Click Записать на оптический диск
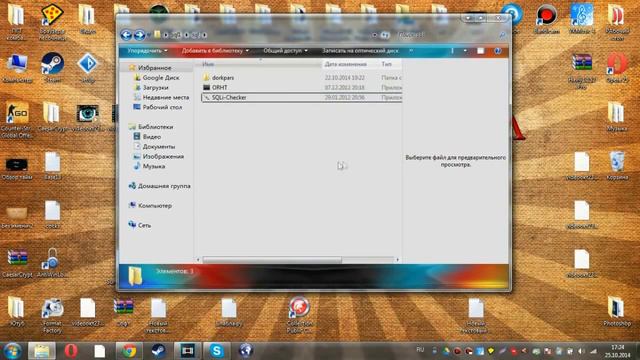The image size is (640, 360). pos(360,51)
